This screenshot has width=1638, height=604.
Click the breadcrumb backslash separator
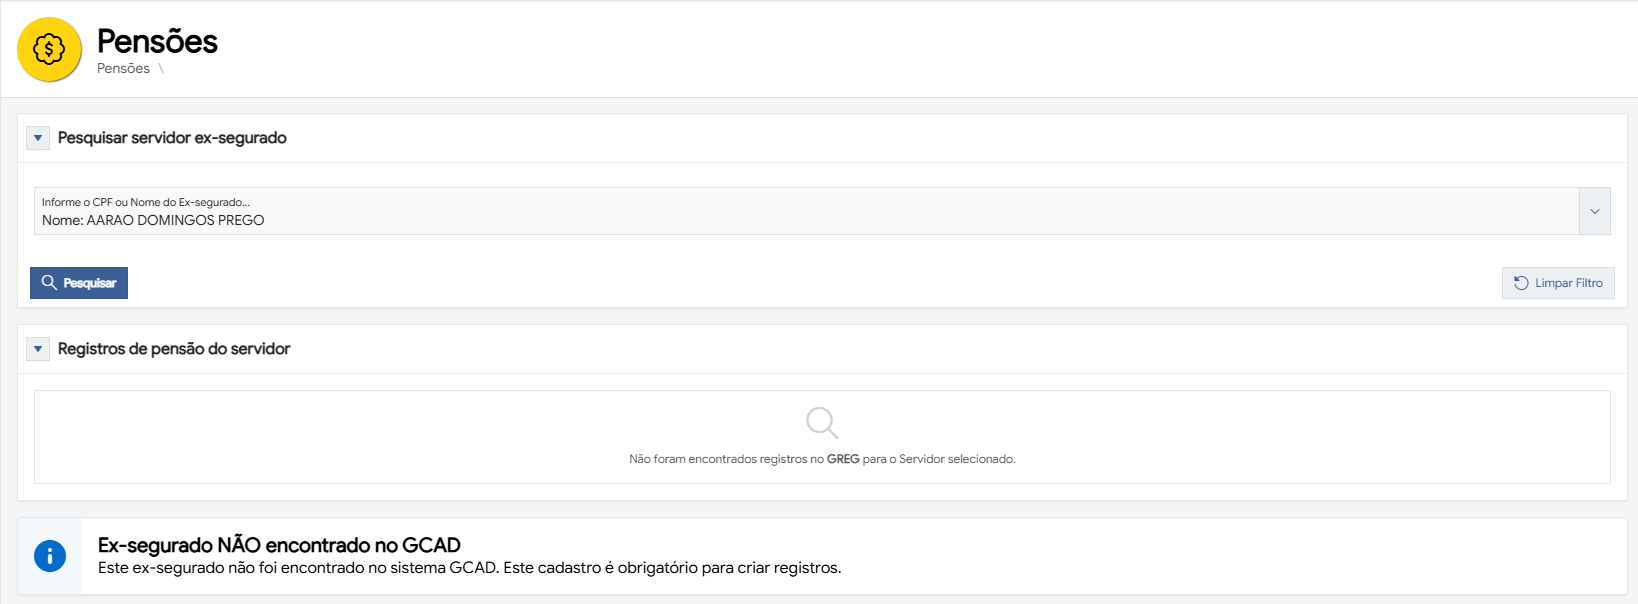[x=161, y=69]
